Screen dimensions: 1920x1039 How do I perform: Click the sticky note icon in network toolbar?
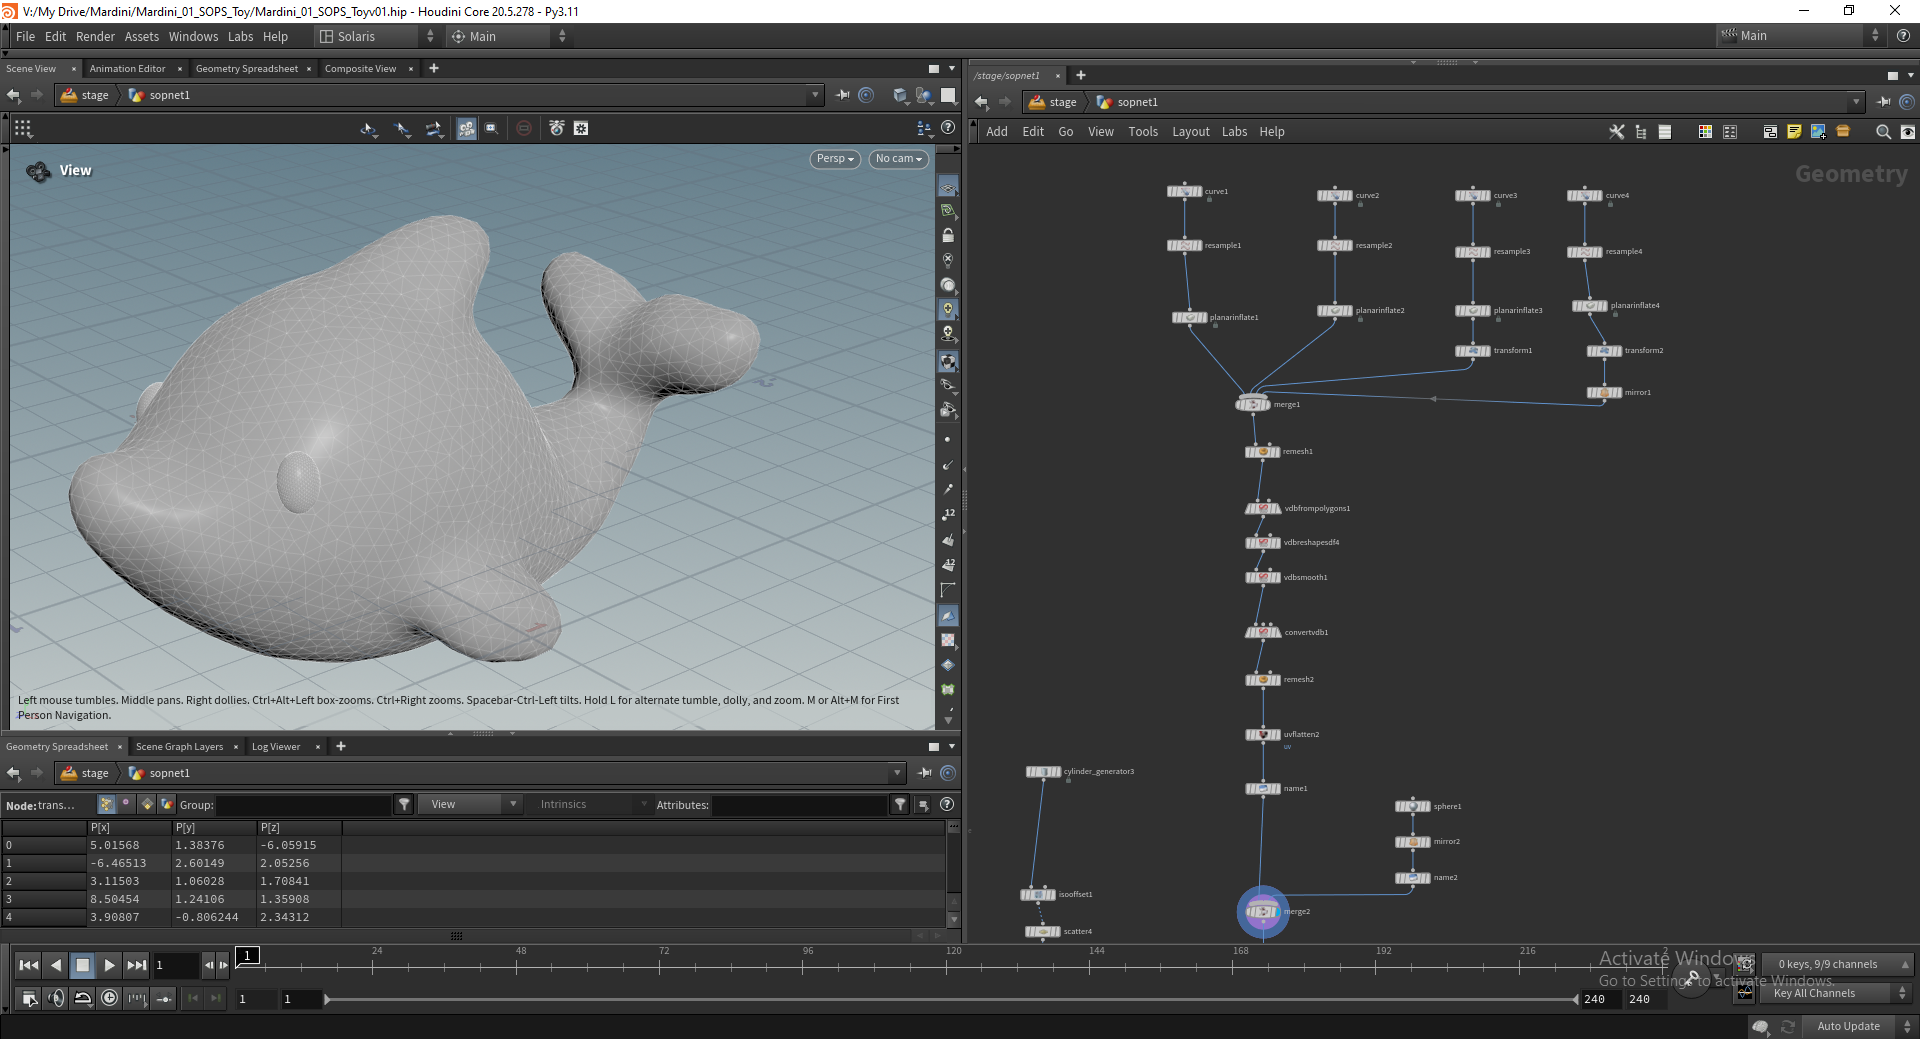pyautogui.click(x=1794, y=132)
